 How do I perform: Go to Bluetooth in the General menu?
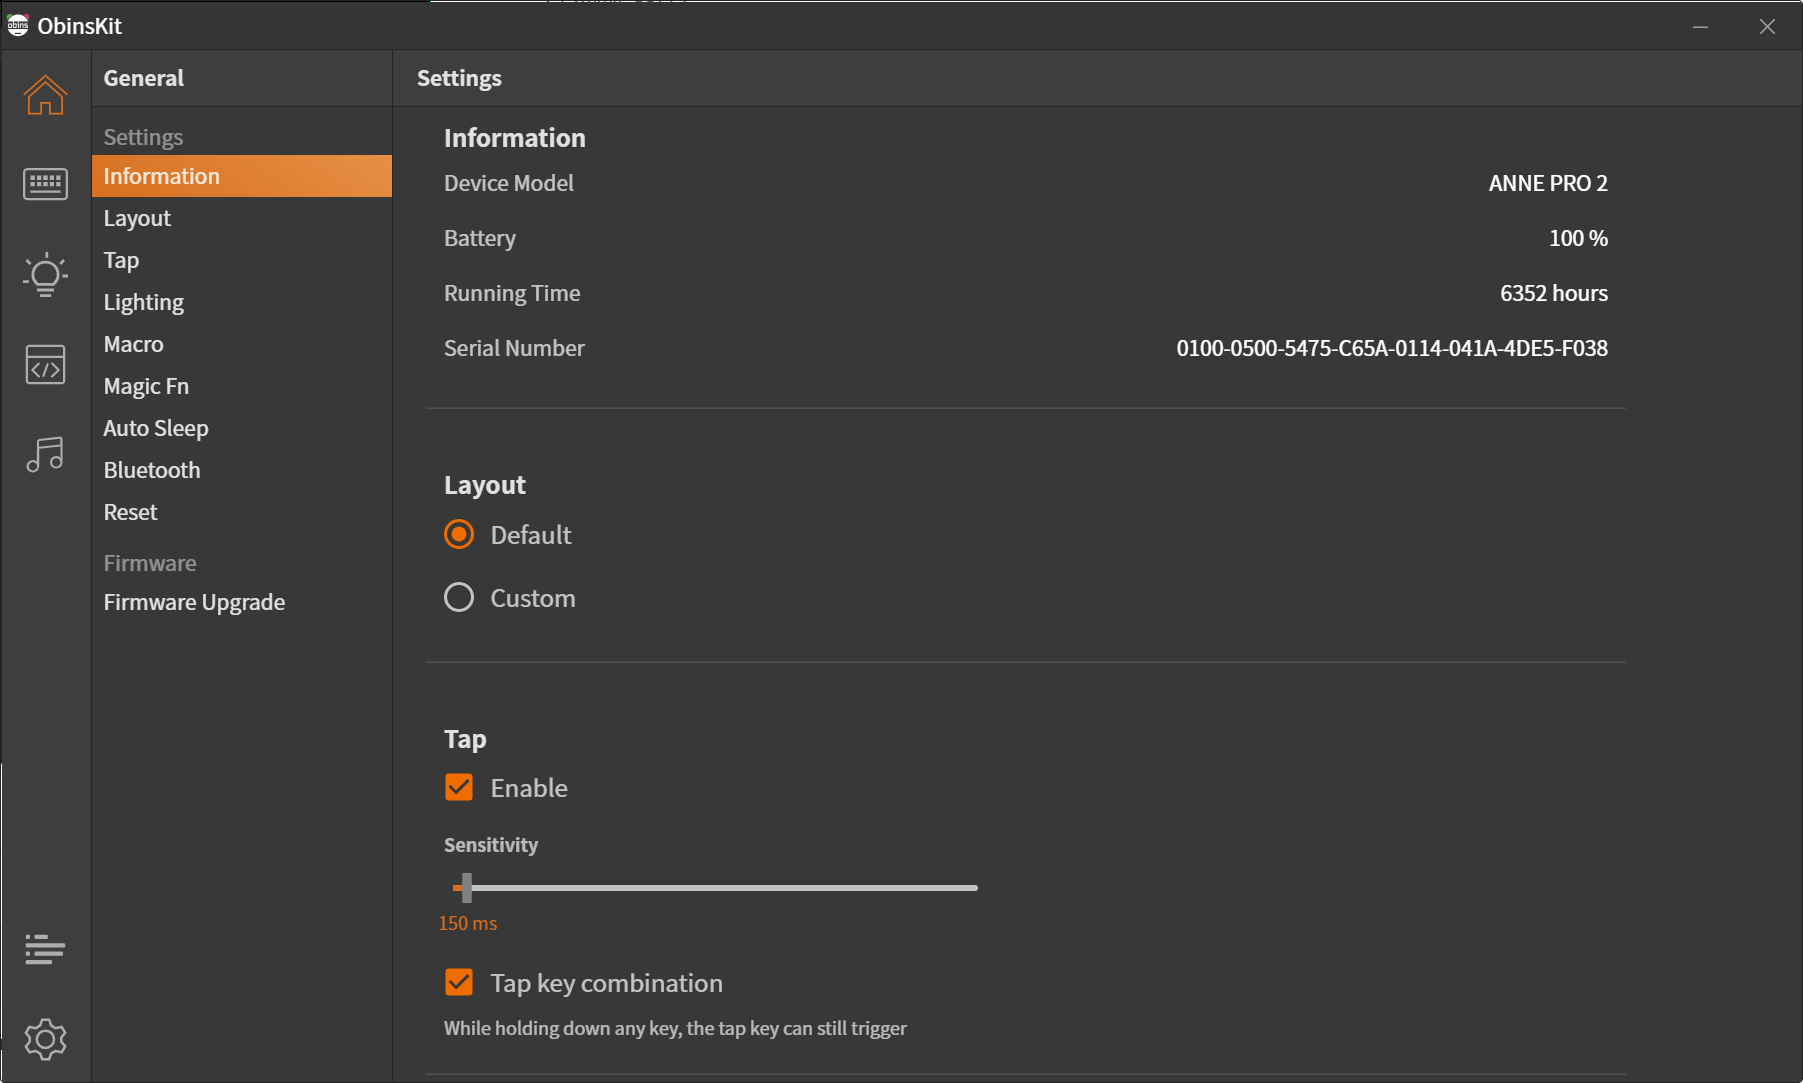[x=242, y=470]
